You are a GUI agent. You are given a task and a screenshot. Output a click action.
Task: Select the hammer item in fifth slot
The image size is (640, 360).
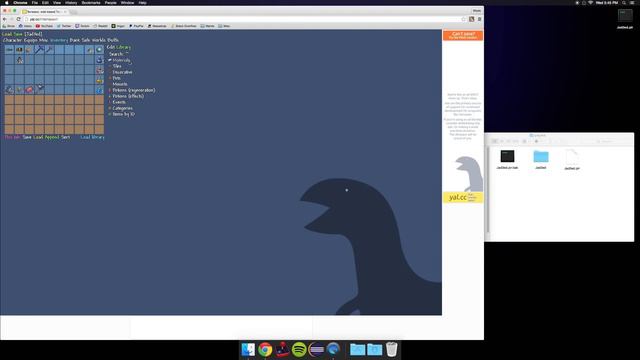[x=49, y=50]
